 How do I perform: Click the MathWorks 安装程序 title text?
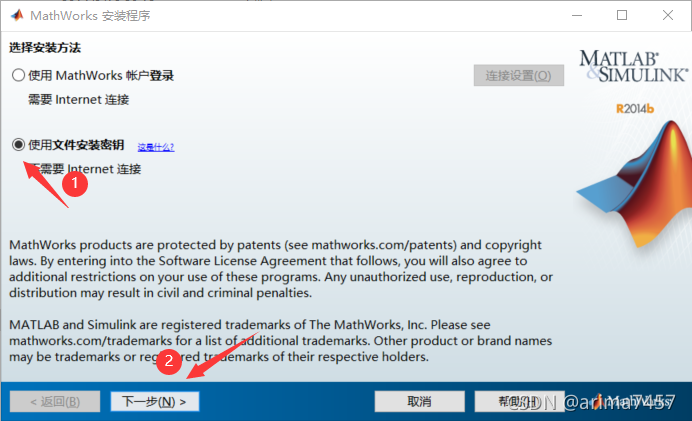tap(95, 15)
